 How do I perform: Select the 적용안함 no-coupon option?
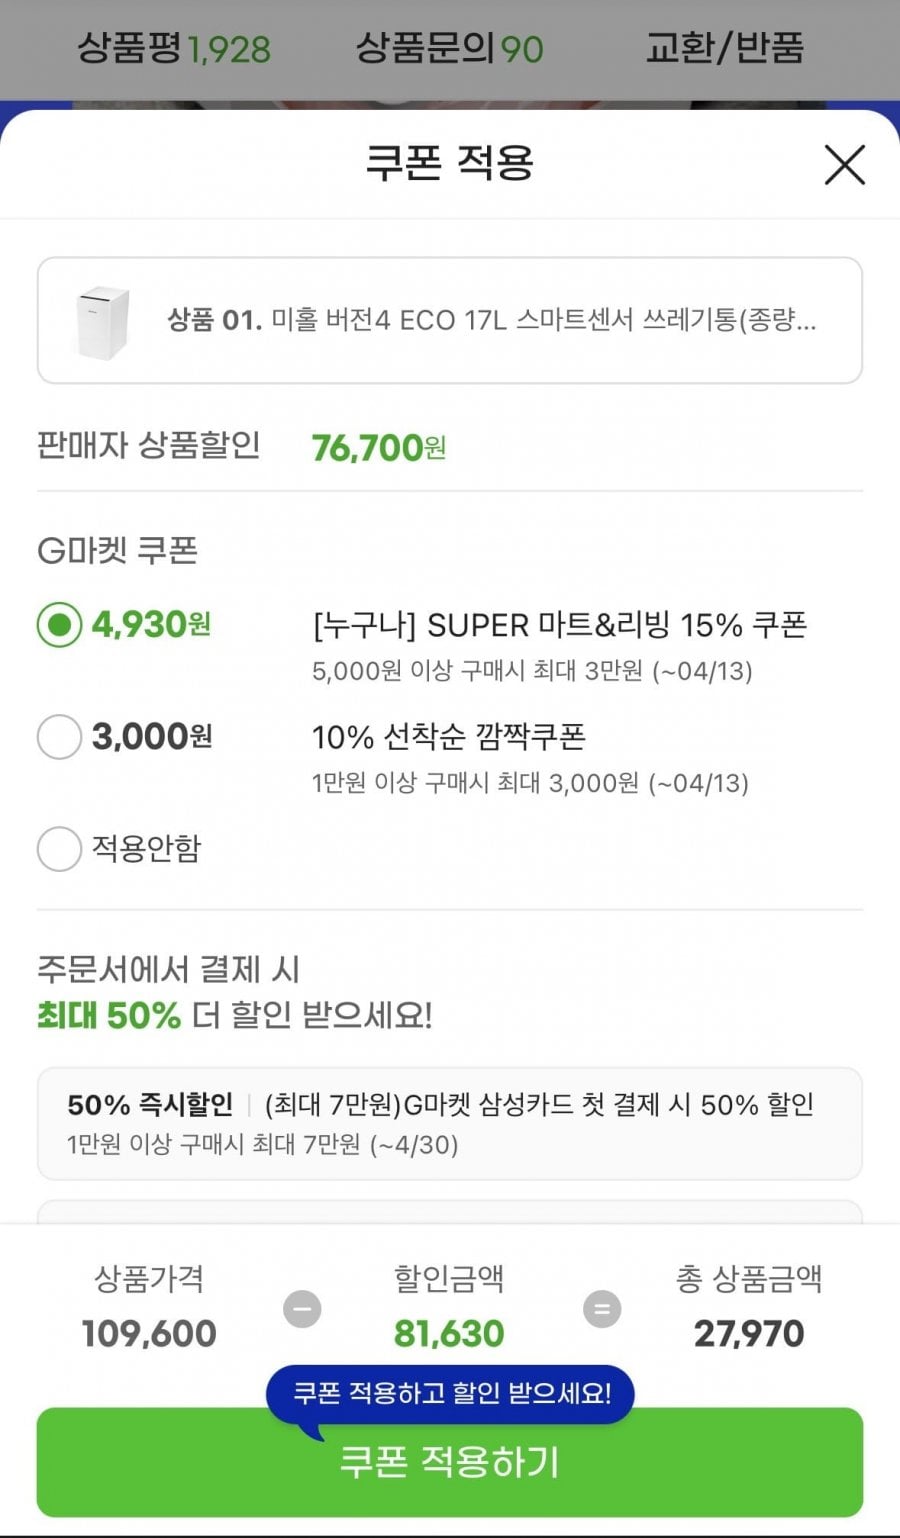(59, 849)
